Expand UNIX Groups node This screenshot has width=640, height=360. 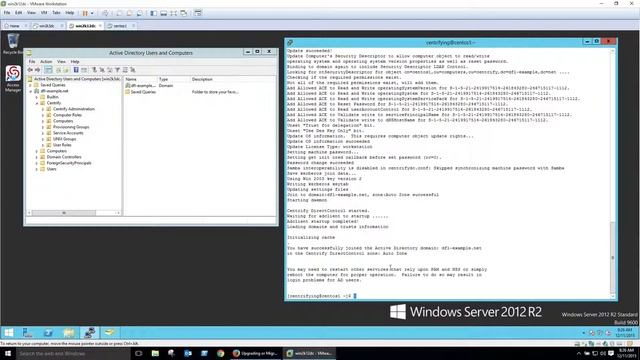(x=43, y=139)
